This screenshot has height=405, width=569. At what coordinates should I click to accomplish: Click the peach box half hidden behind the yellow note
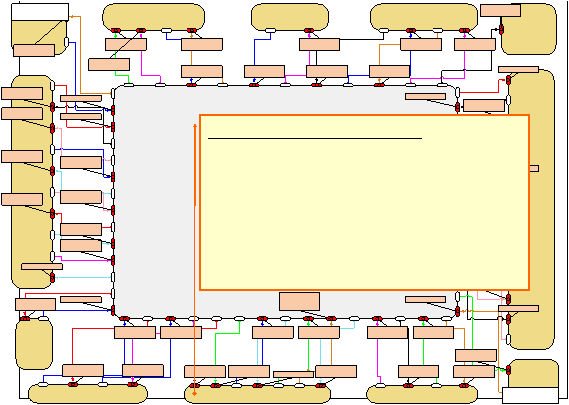(x=534, y=168)
